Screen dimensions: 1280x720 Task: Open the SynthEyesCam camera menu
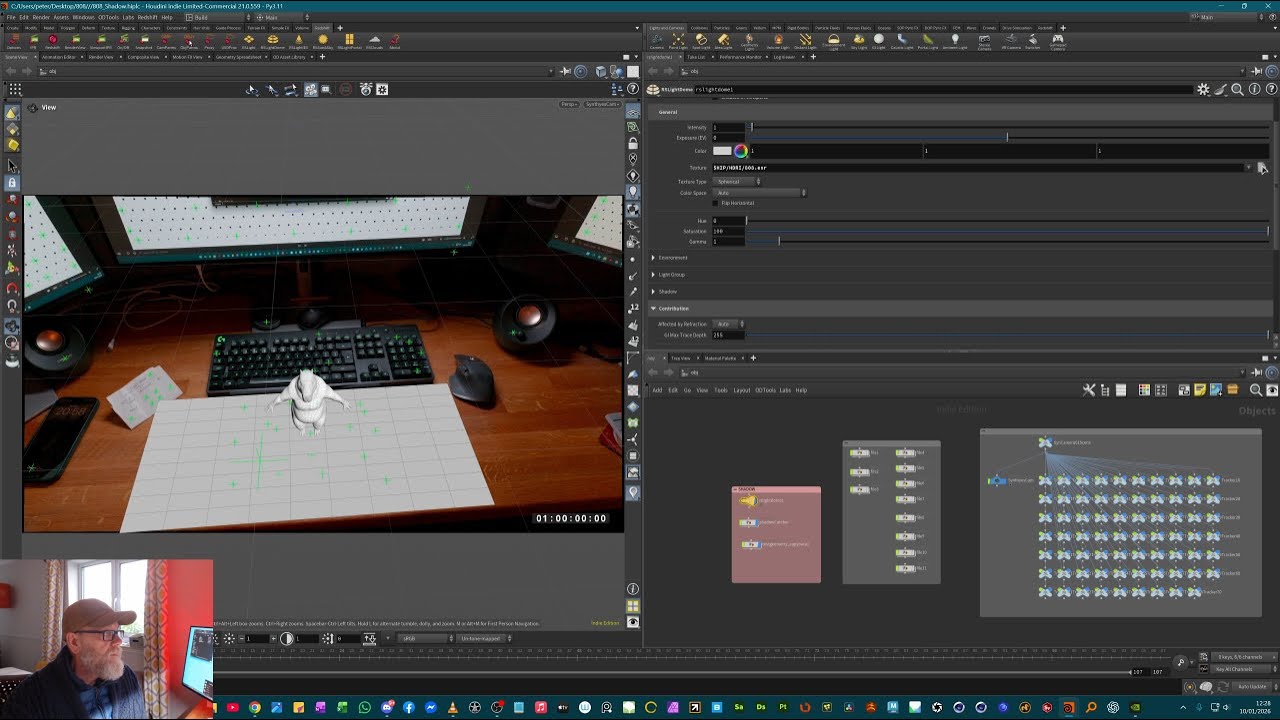602,104
